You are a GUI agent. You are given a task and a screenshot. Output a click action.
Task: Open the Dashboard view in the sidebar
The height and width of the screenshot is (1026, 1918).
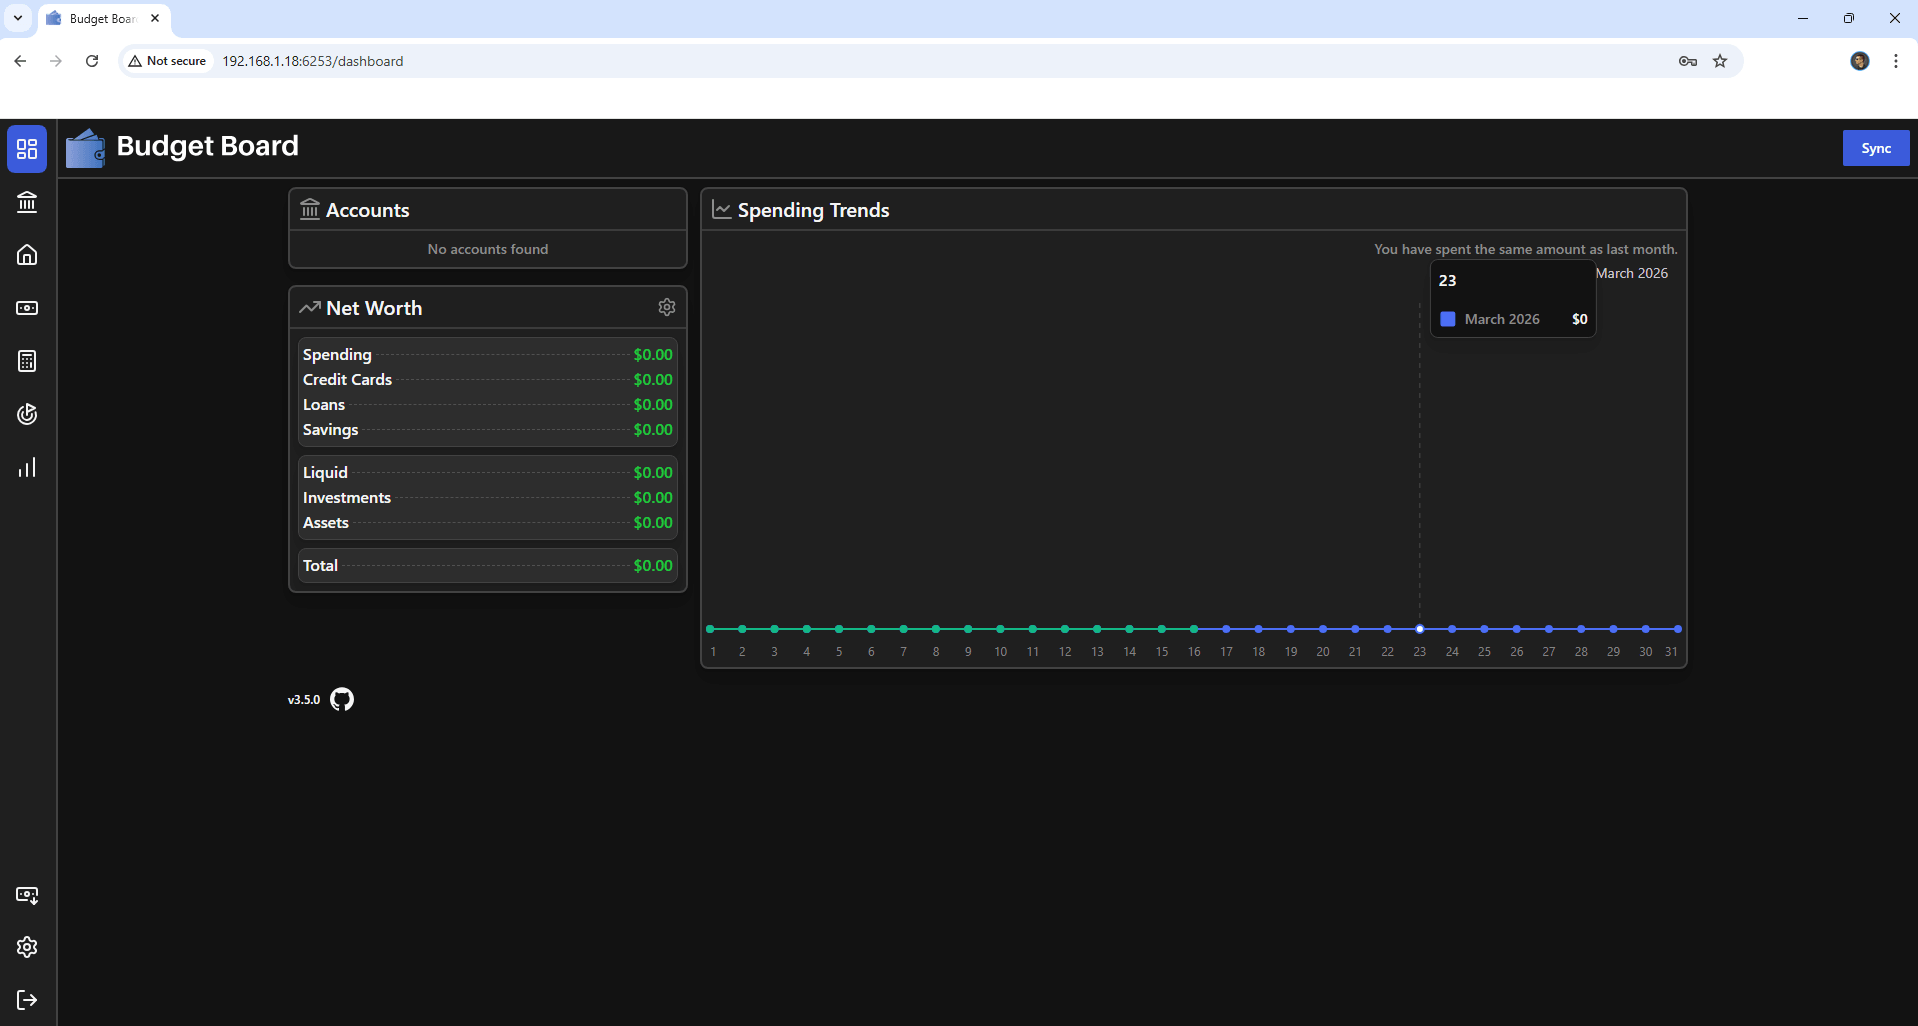coord(27,149)
